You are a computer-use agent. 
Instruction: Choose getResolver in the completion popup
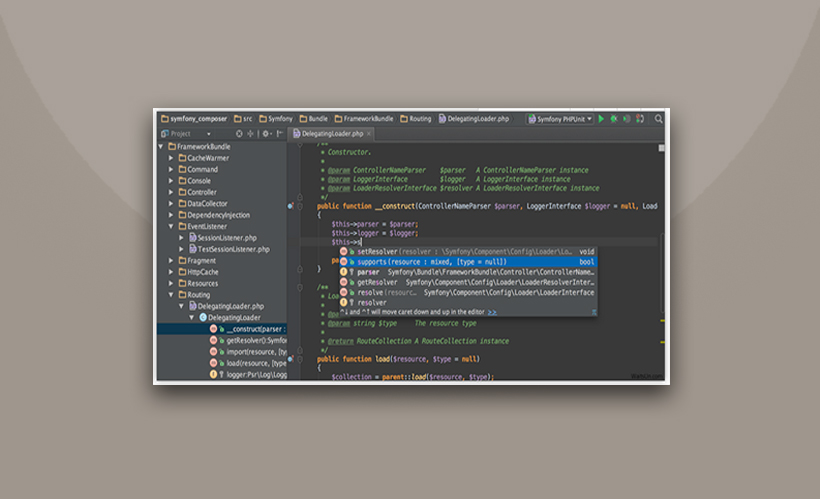[x=468, y=282]
